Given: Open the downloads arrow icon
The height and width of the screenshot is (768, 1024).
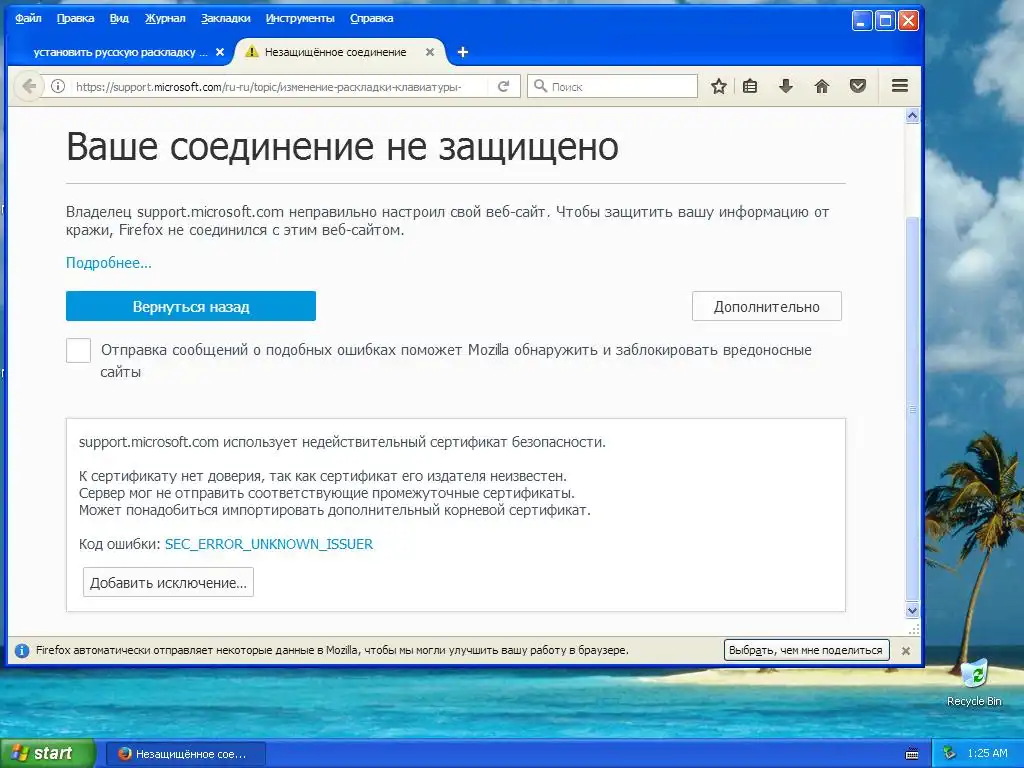Looking at the screenshot, I should pos(786,86).
